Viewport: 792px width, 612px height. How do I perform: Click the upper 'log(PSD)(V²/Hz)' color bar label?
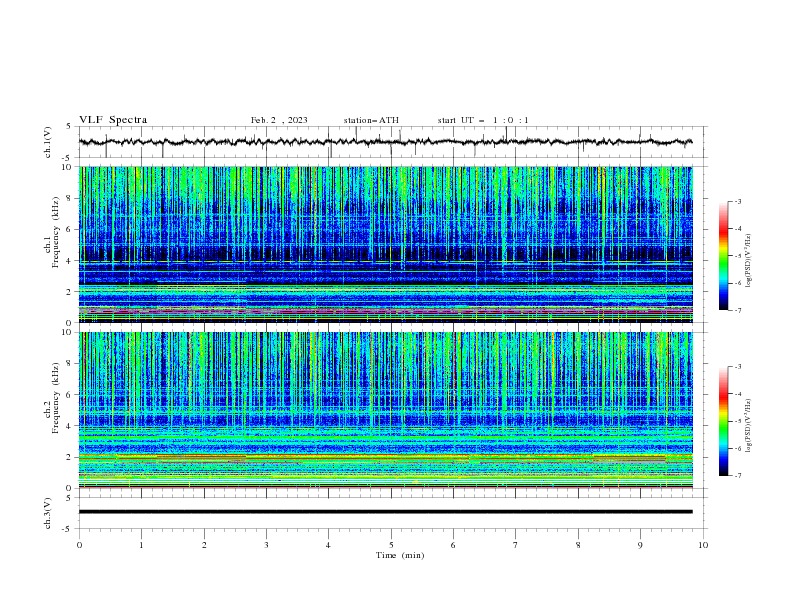tap(748, 261)
